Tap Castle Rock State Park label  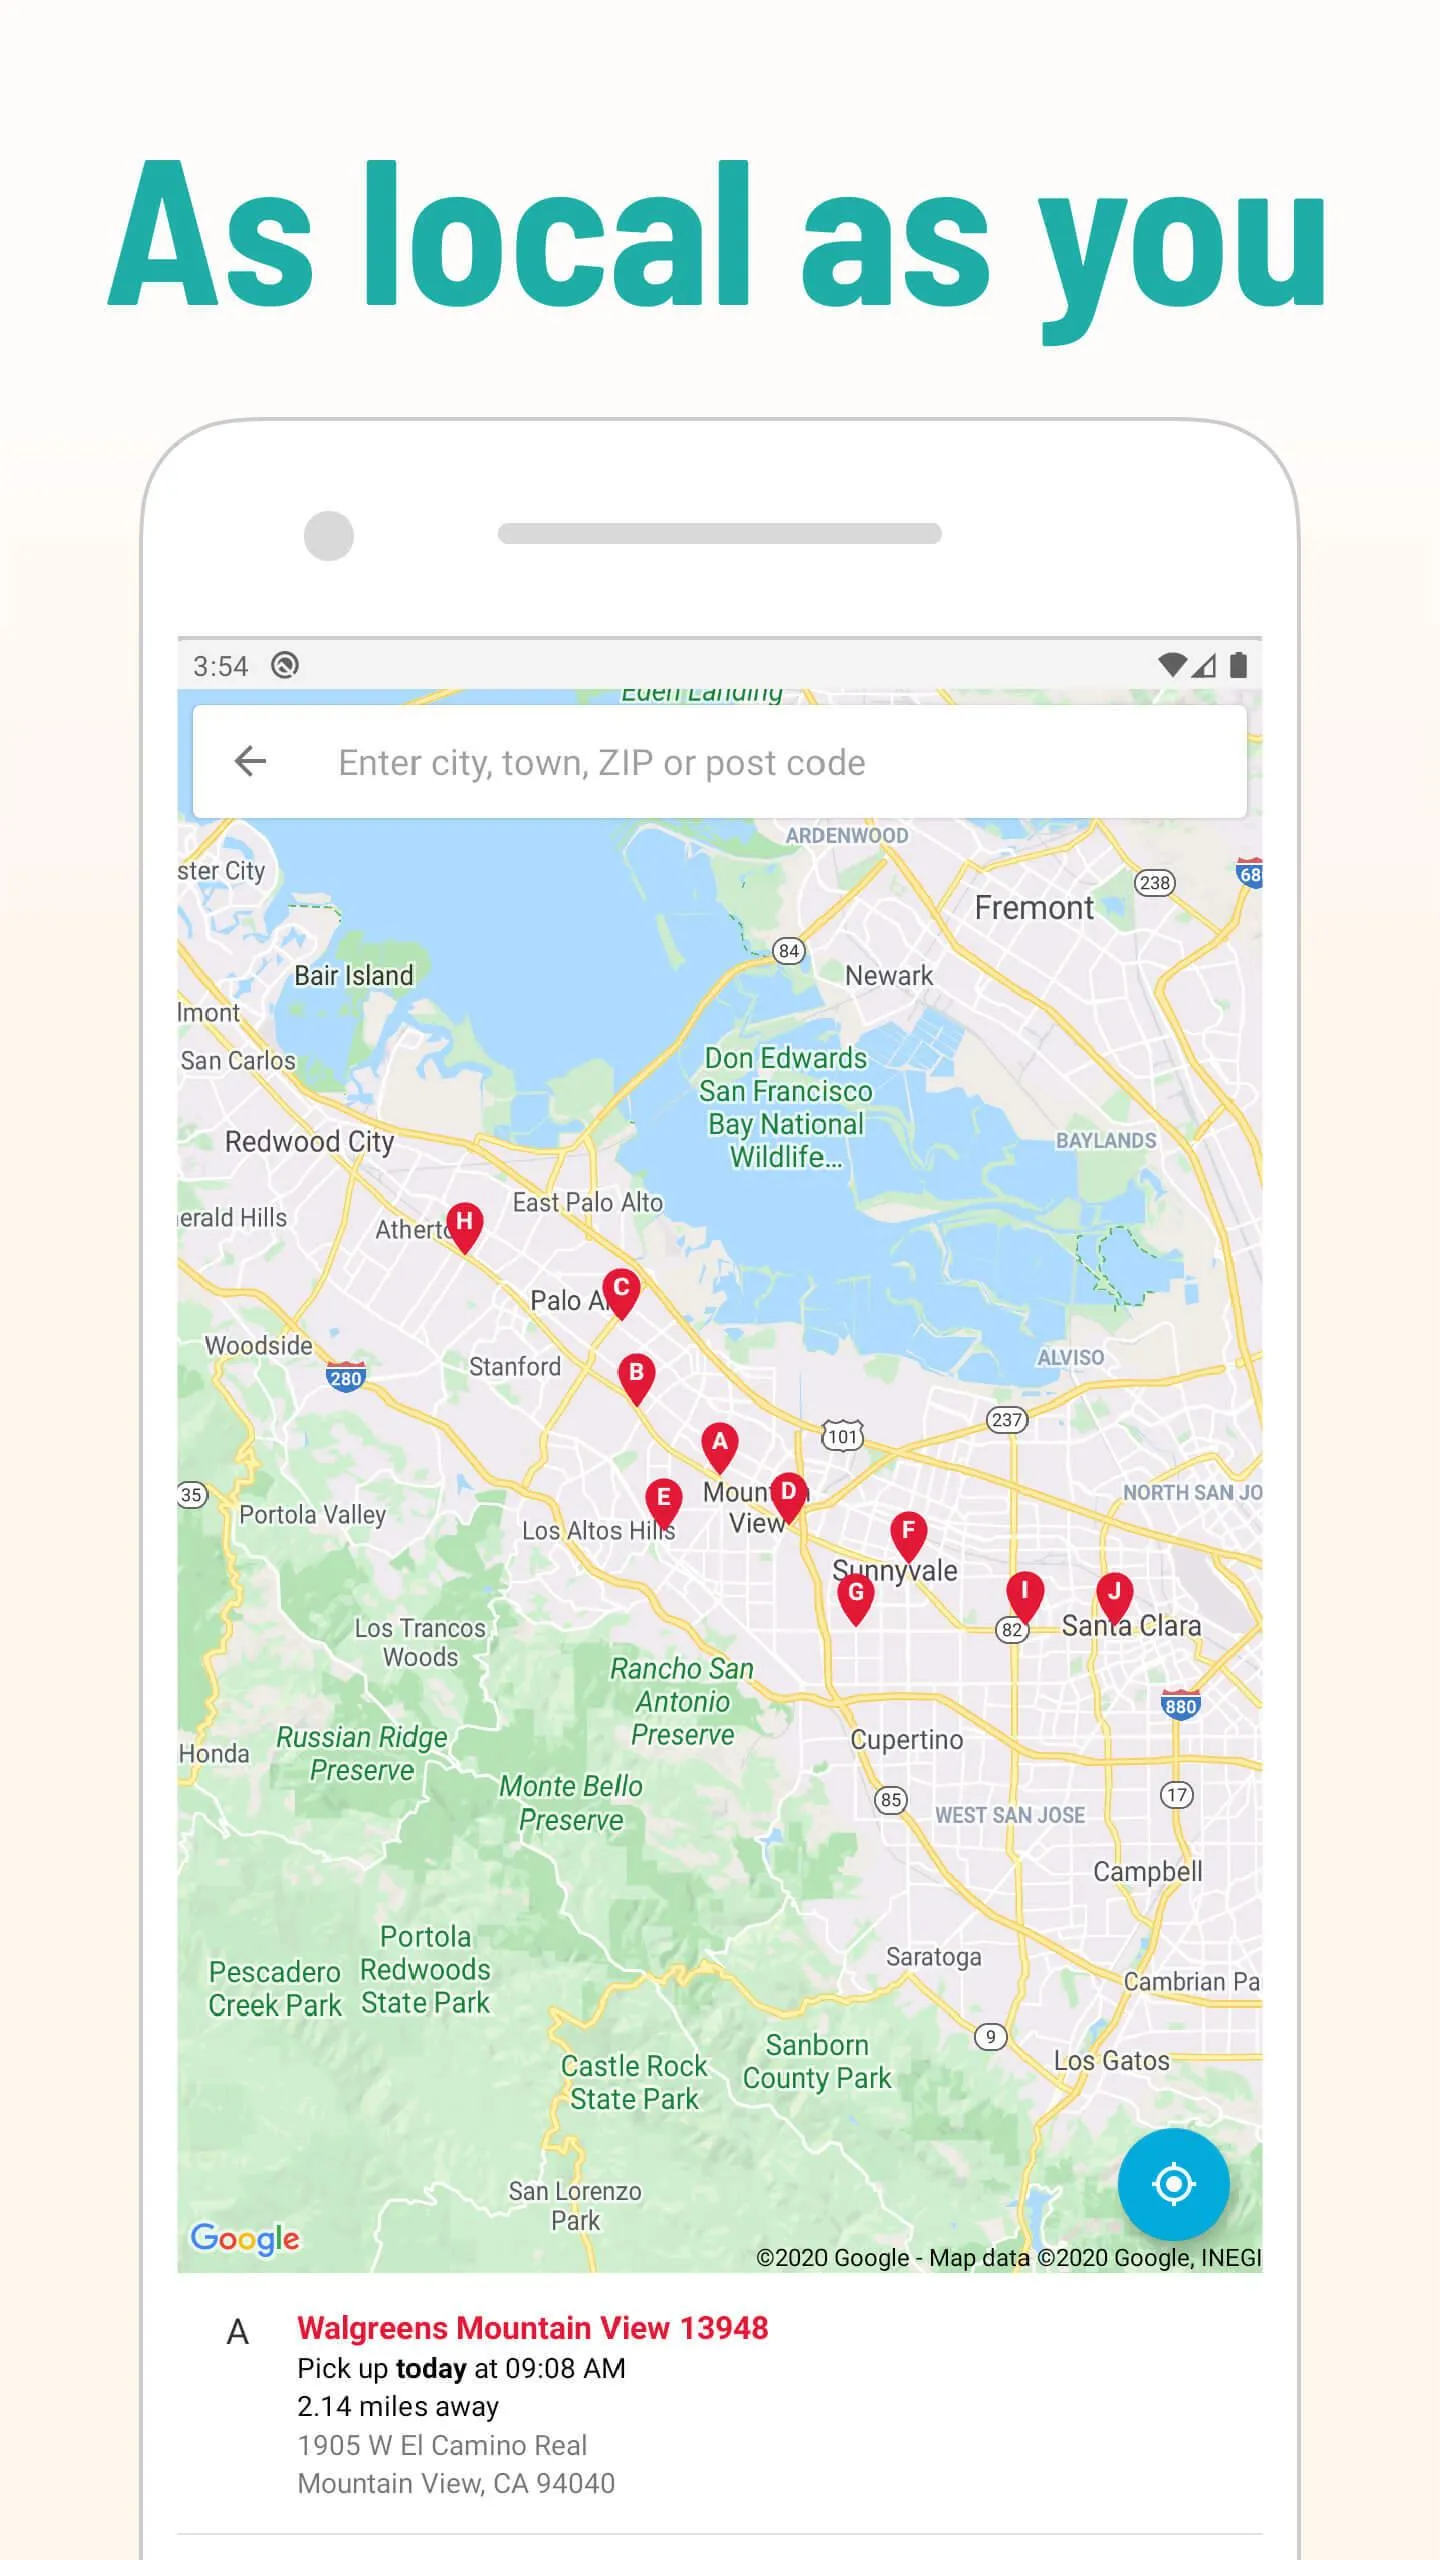[x=634, y=2082]
